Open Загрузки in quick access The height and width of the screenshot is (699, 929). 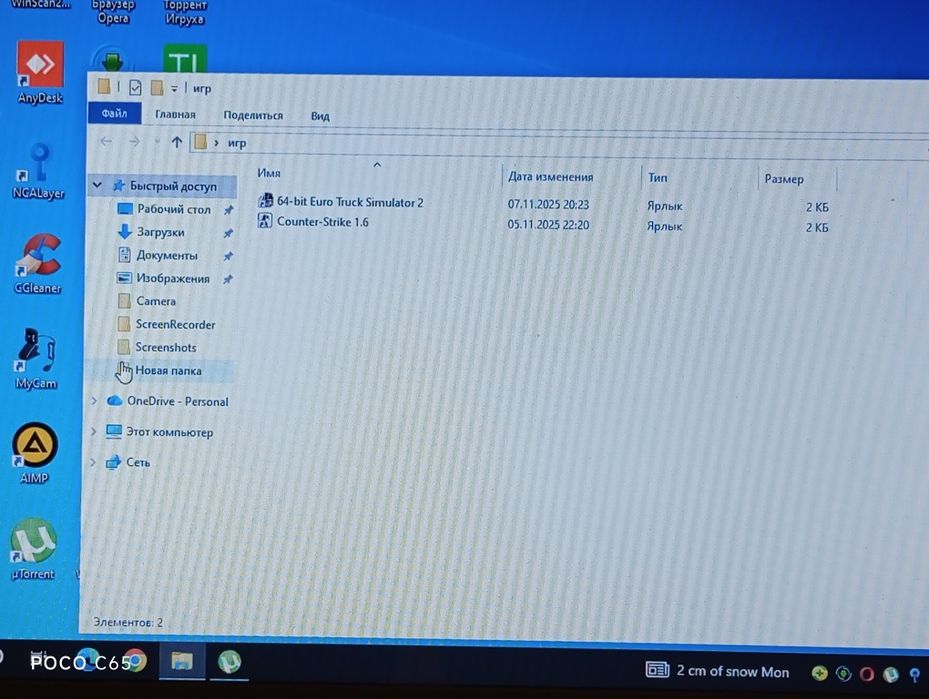click(161, 232)
